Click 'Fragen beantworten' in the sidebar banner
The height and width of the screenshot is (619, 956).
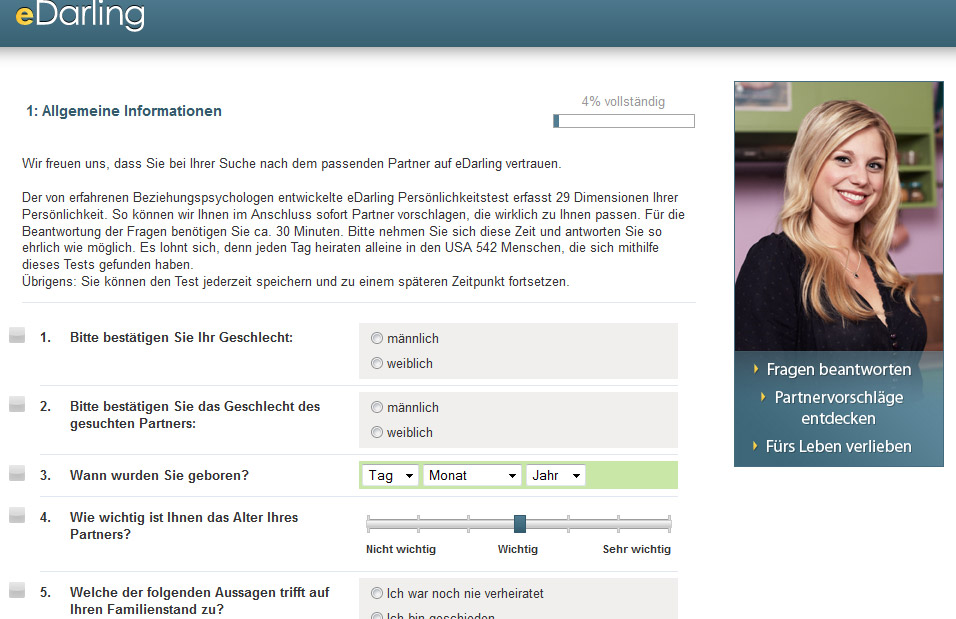[838, 370]
